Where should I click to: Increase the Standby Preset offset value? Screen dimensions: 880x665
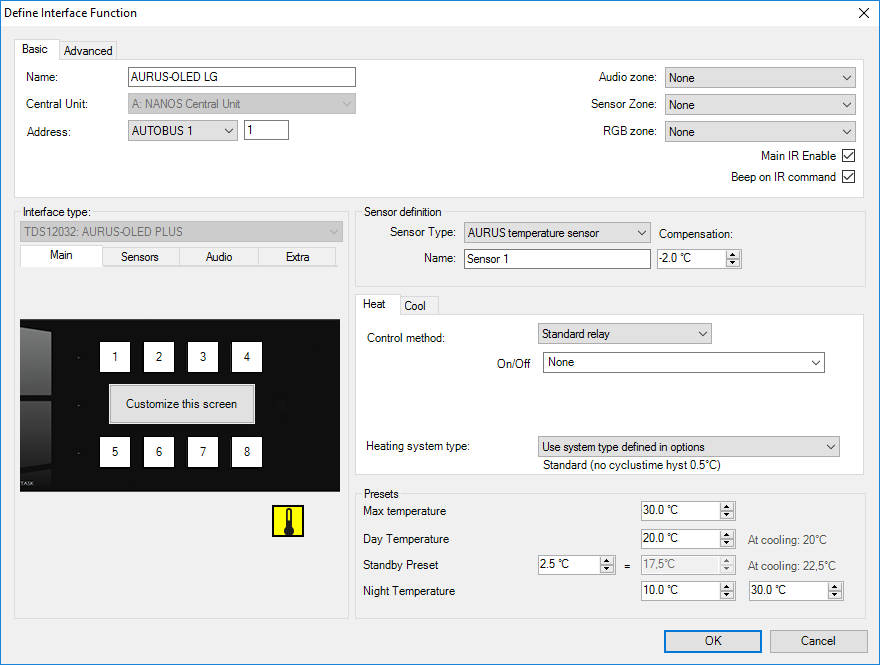point(607,561)
